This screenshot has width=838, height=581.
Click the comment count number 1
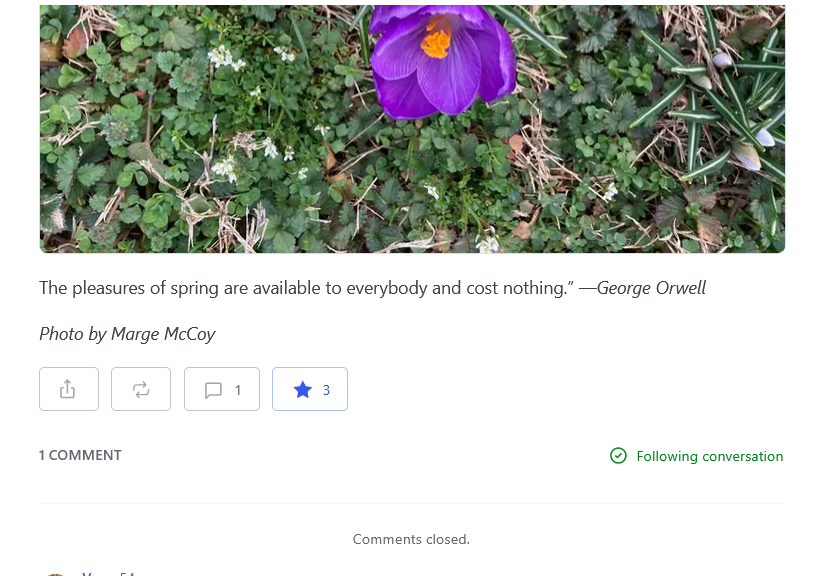coord(238,390)
